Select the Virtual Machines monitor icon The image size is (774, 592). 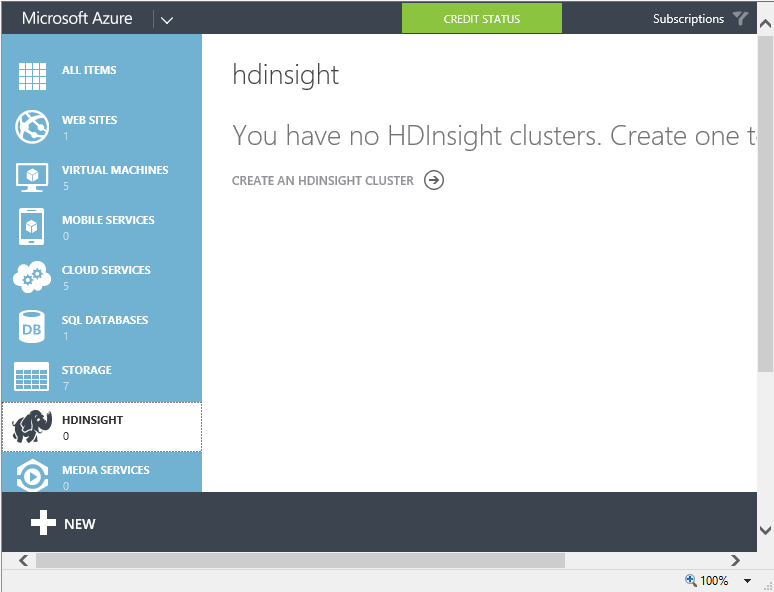(x=32, y=177)
